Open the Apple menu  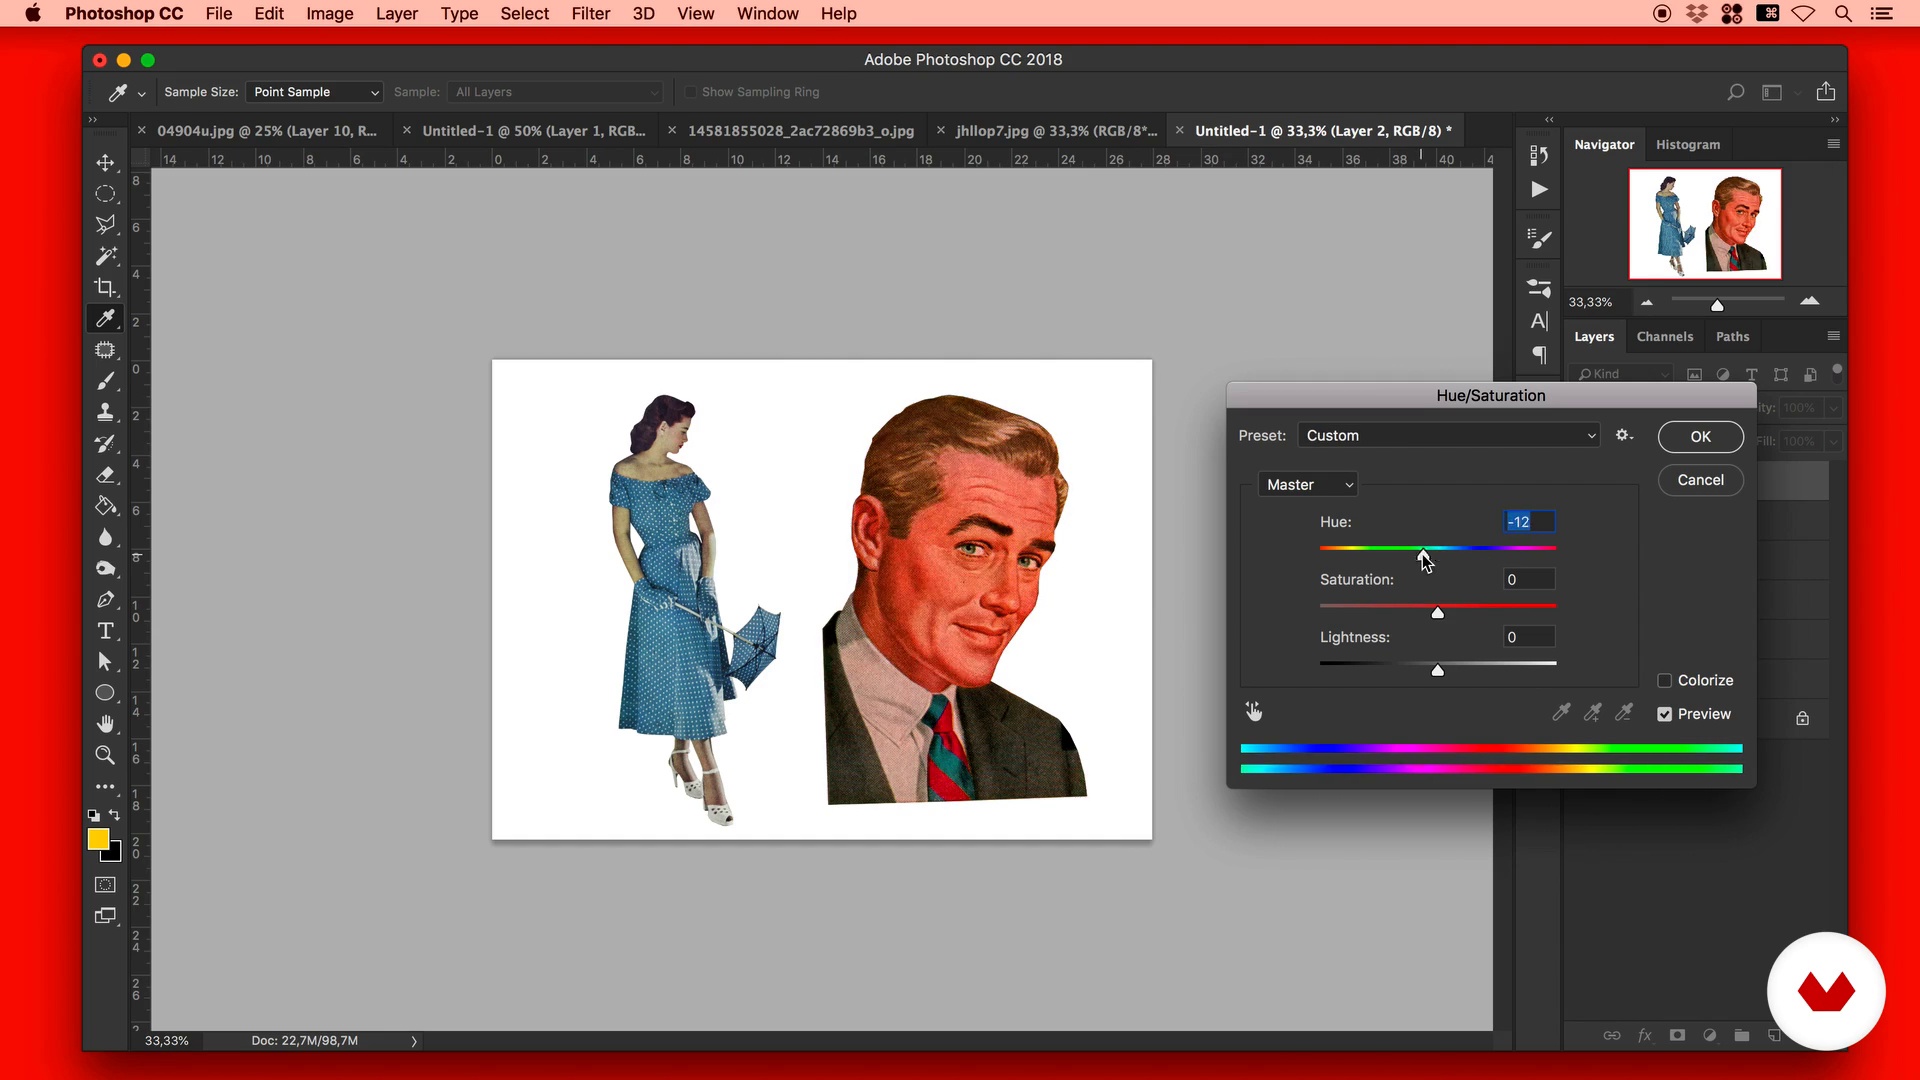(x=33, y=14)
